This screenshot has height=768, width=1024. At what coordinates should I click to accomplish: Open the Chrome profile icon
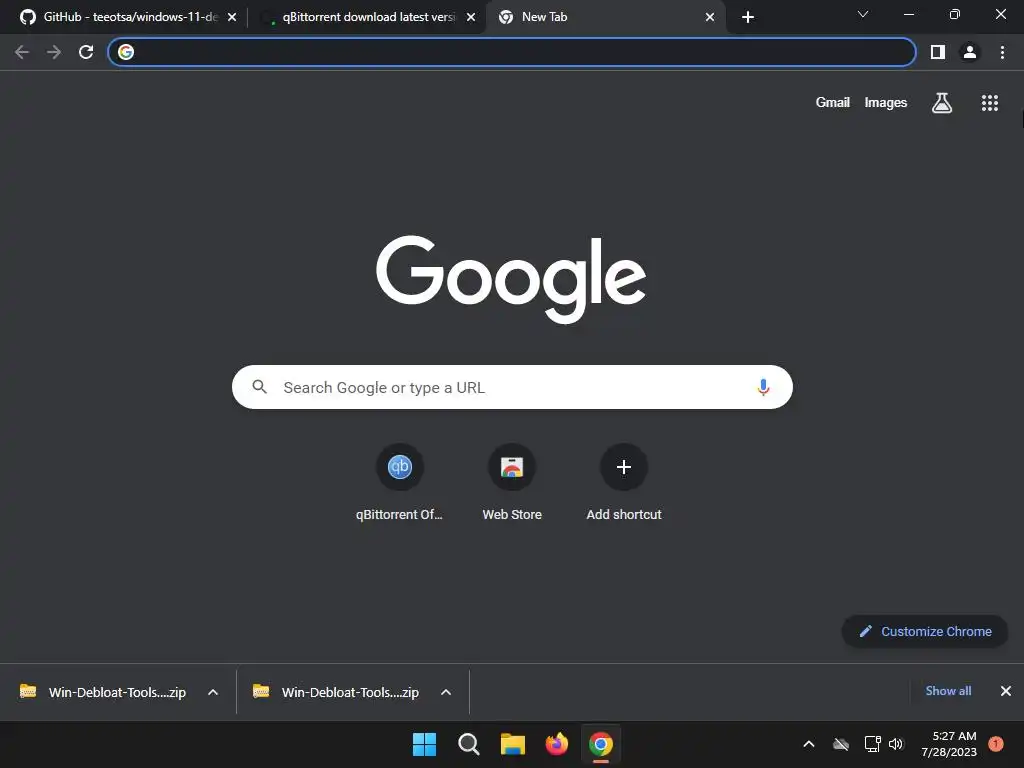click(970, 52)
